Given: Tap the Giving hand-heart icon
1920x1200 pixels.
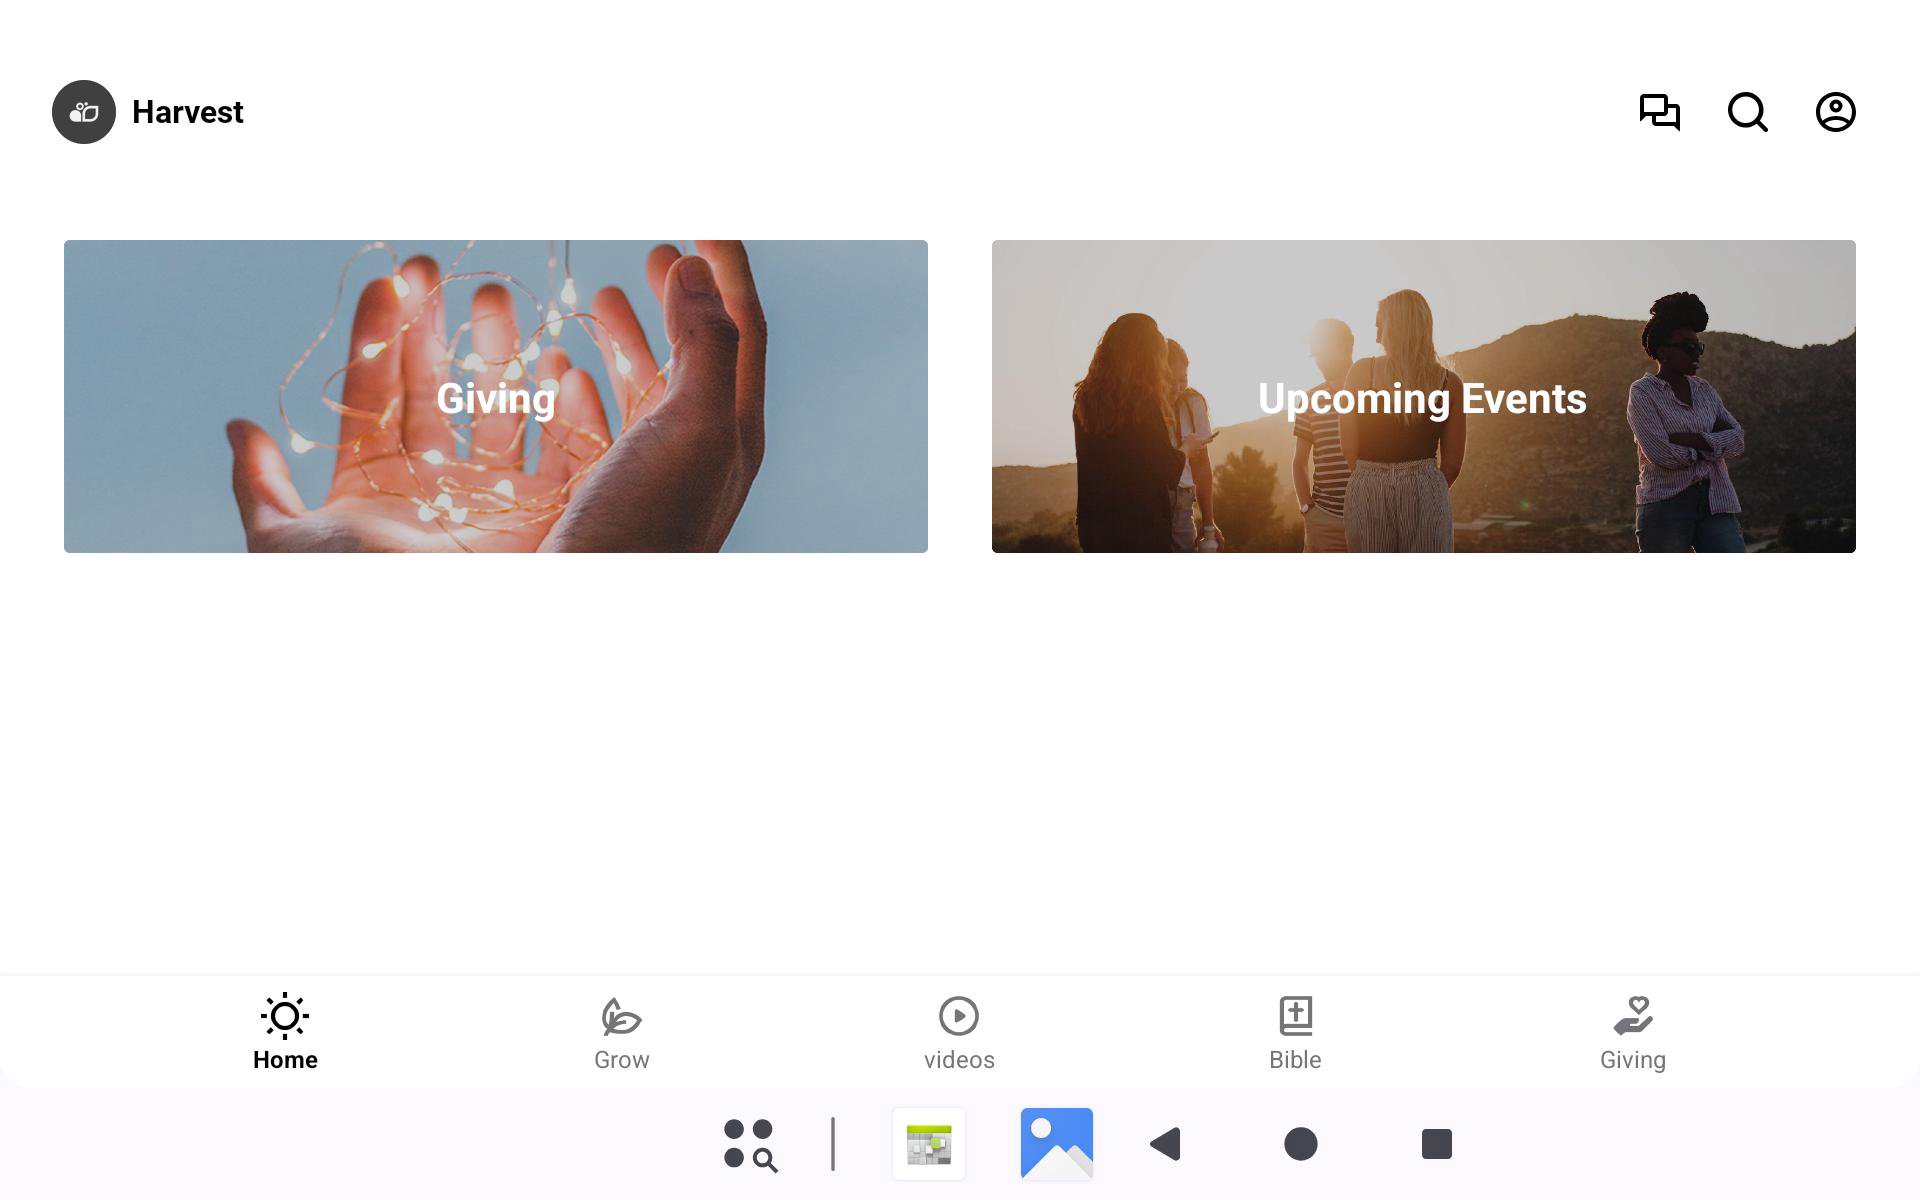Looking at the screenshot, I should click(x=1632, y=1016).
